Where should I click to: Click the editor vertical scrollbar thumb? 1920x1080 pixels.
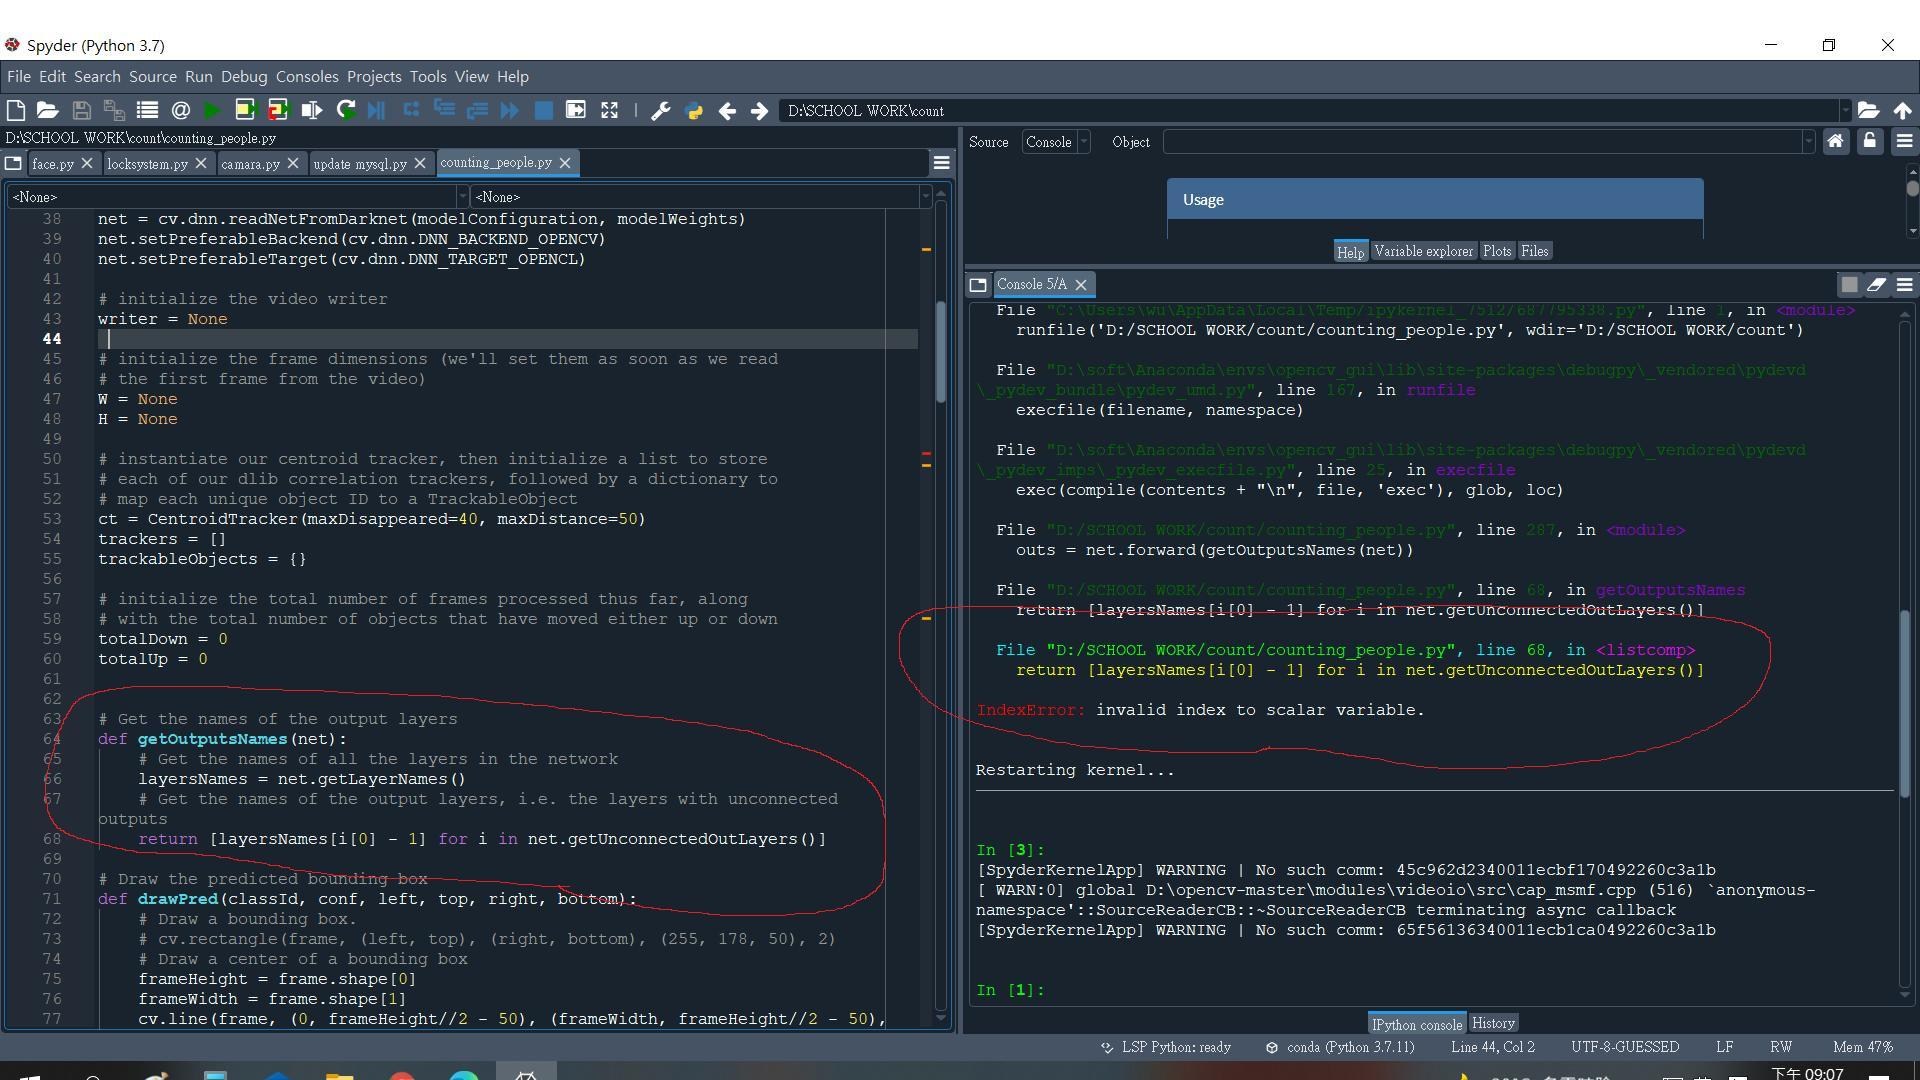pos(940,350)
